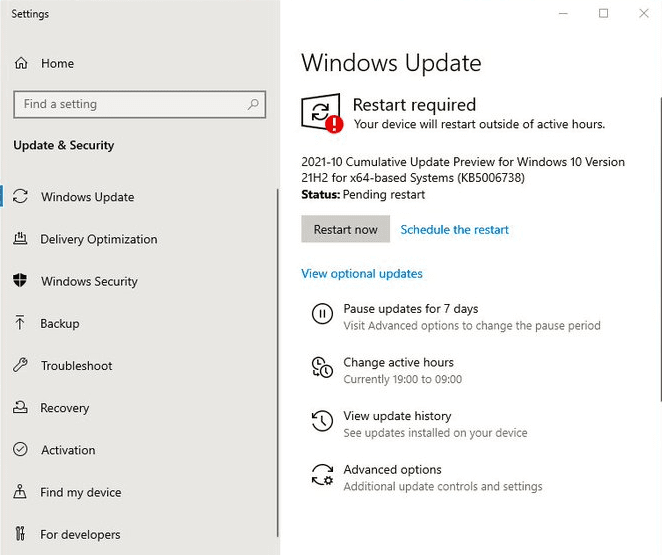Click 'Visit Advanced options' pause period text
Screen dimensions: 662x555
(472, 325)
